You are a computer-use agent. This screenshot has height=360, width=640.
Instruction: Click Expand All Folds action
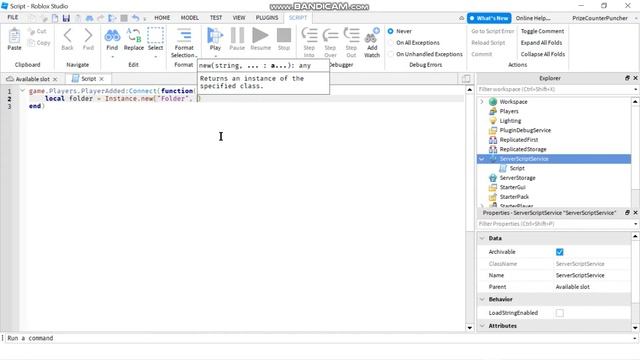click(x=541, y=42)
